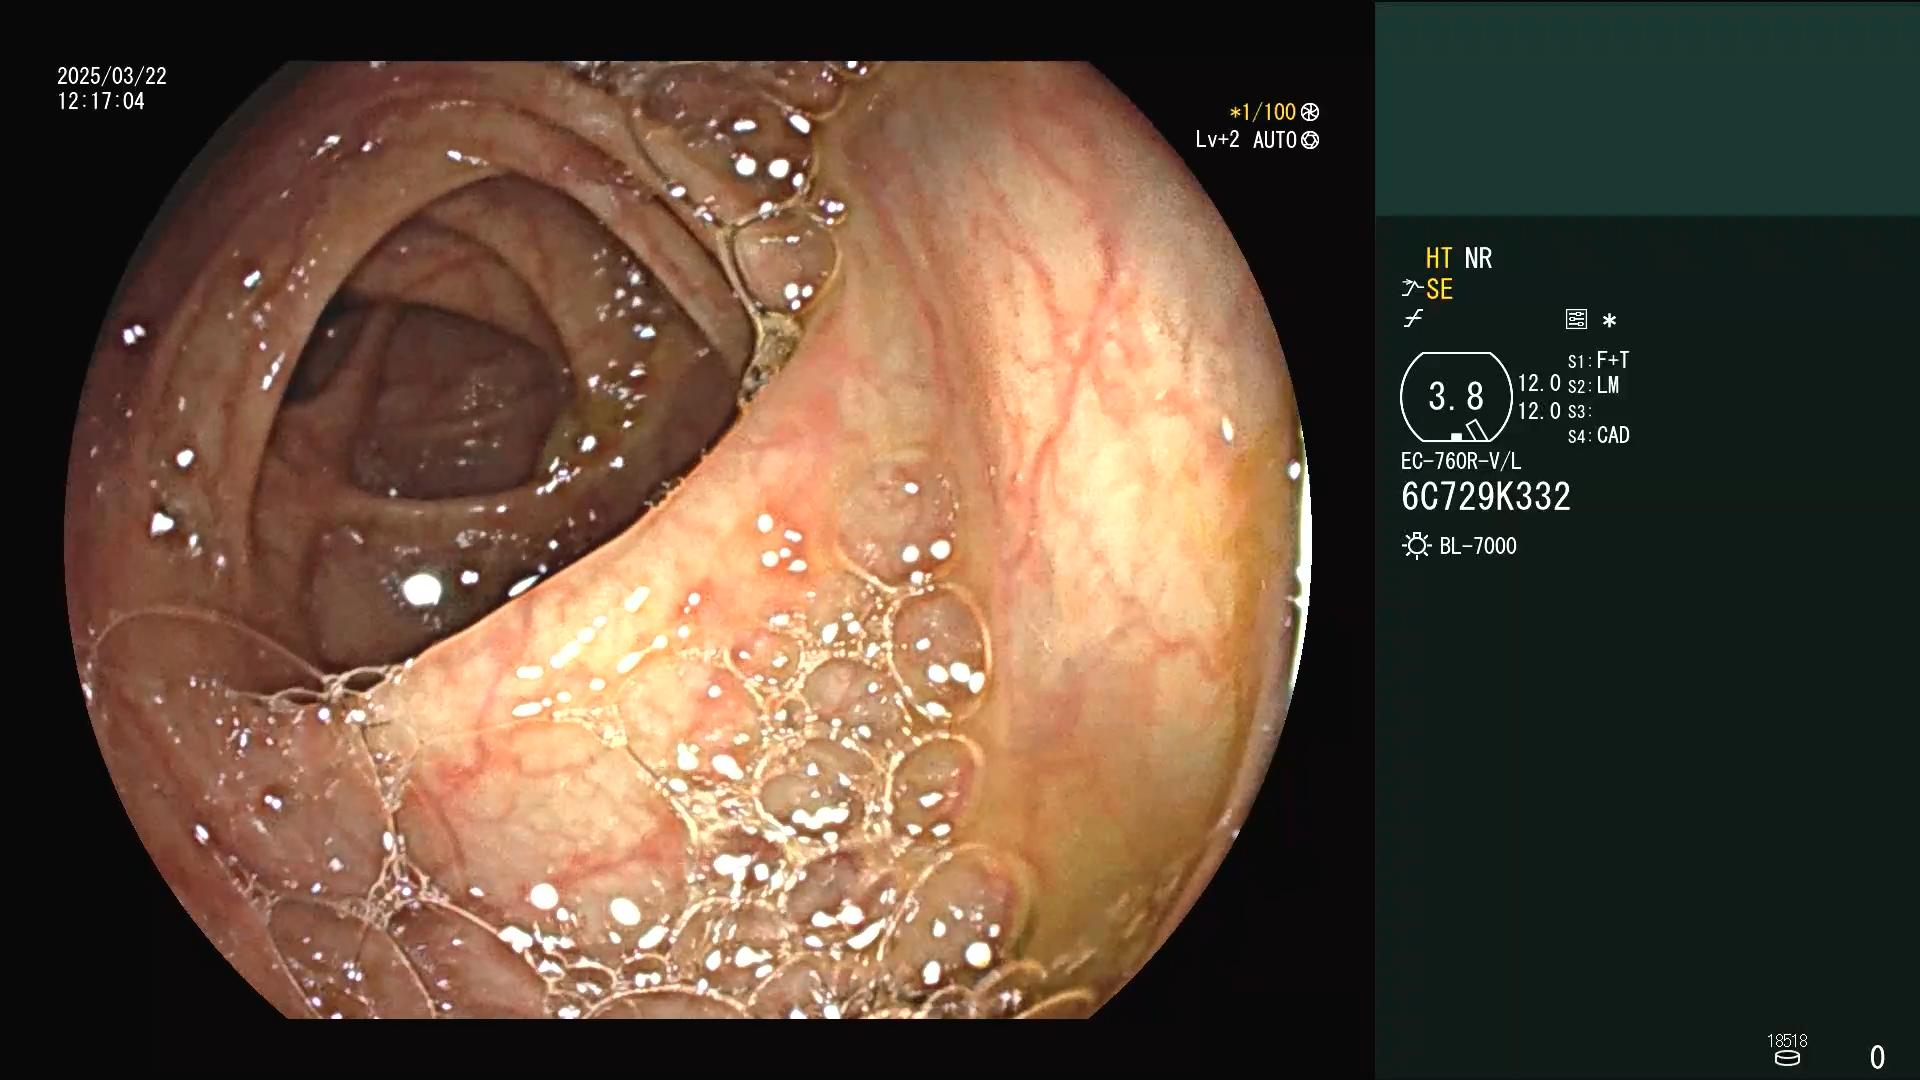Click the shutter speed value *1/100

1263,112
